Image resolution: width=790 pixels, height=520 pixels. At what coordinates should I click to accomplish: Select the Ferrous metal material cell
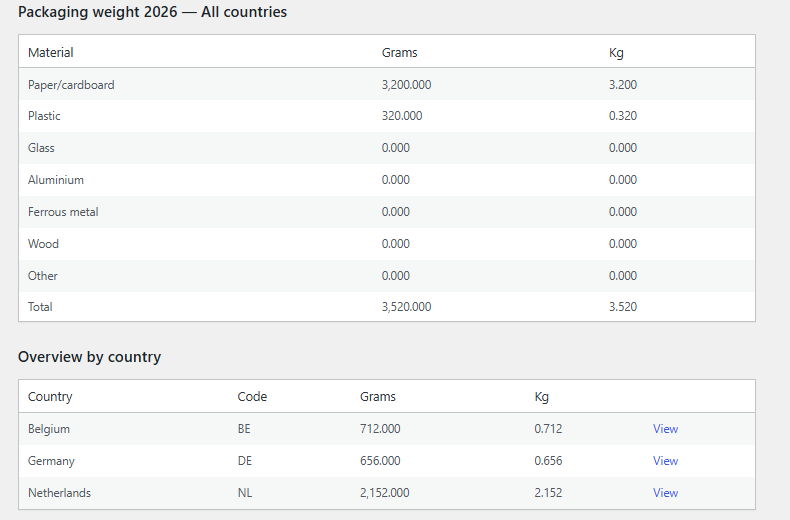coord(63,212)
